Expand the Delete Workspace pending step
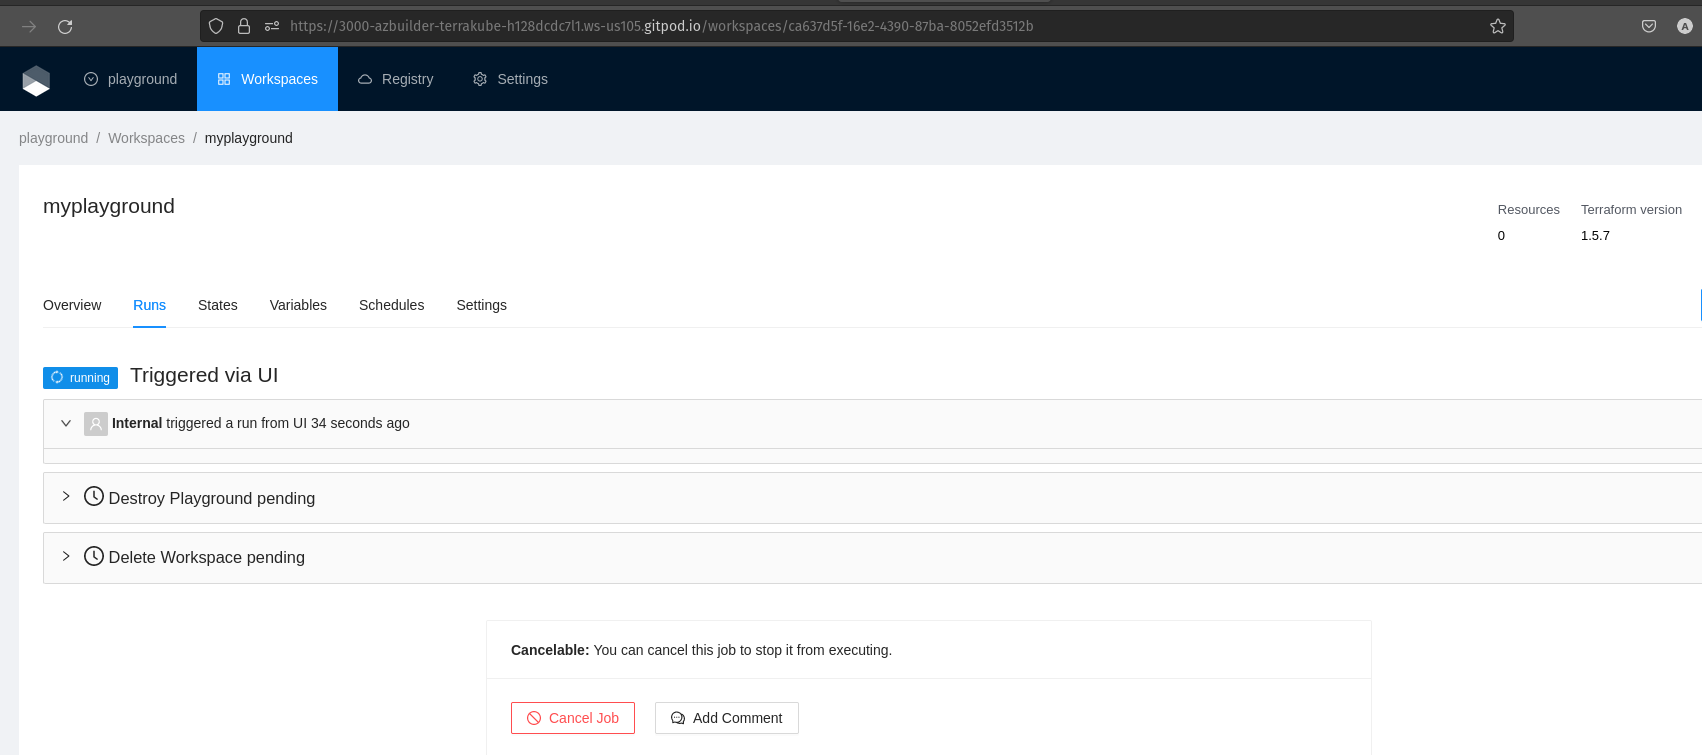Viewport: 1702px width, 755px height. click(66, 556)
